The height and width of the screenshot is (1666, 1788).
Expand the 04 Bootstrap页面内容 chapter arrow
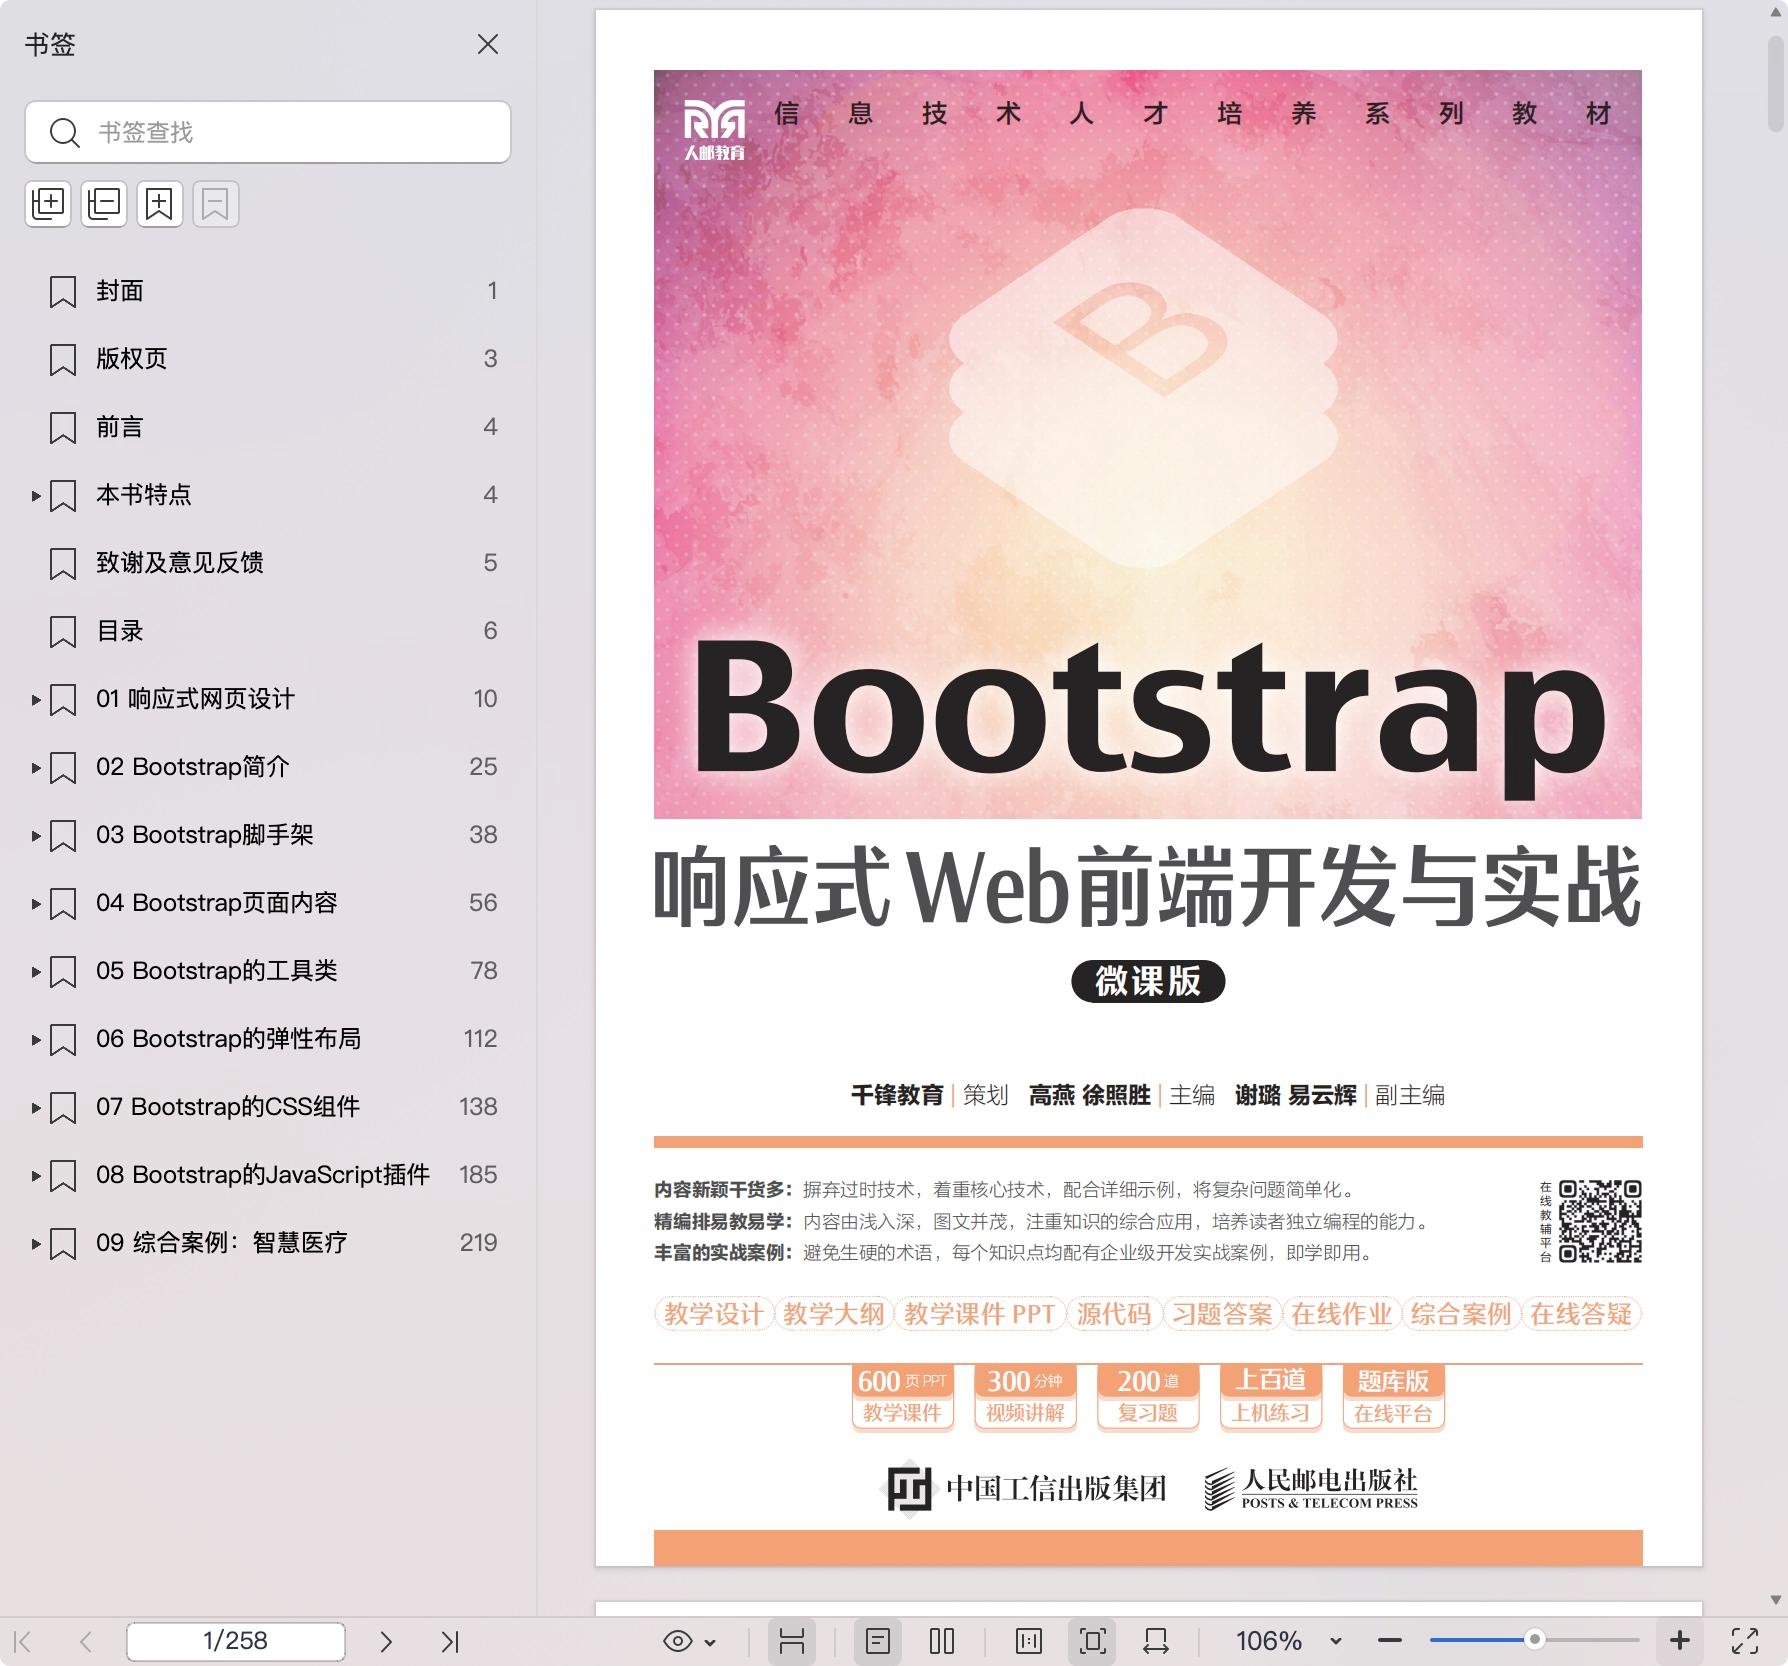(x=35, y=903)
